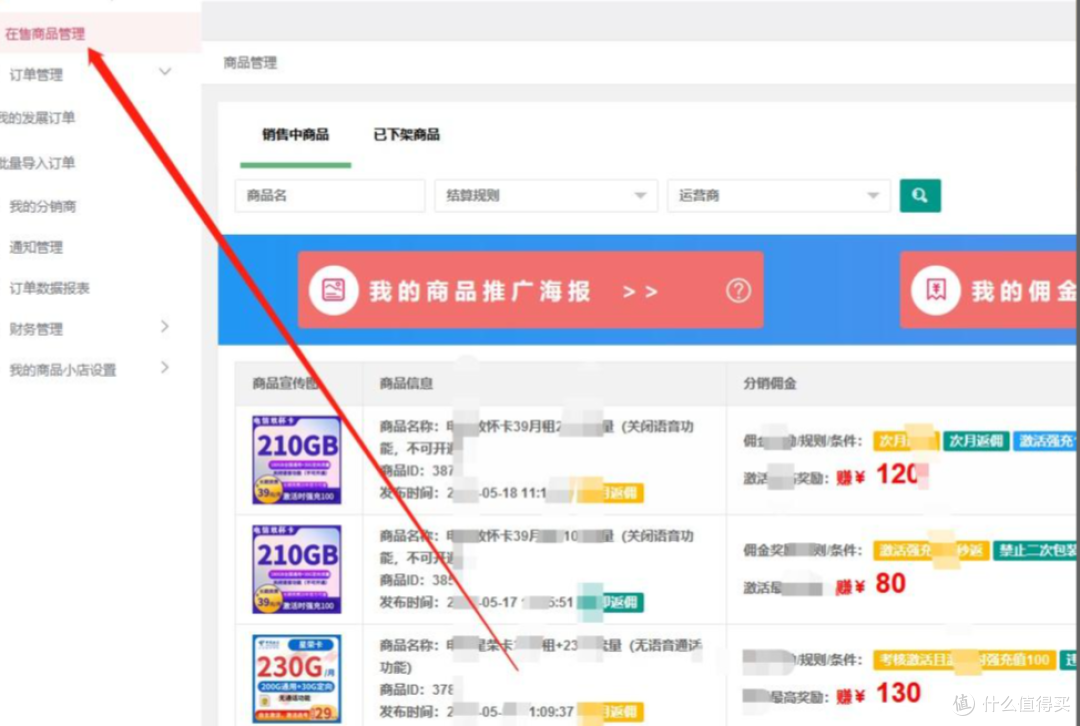Expand the 订单管理 sidebar menu

[37, 74]
